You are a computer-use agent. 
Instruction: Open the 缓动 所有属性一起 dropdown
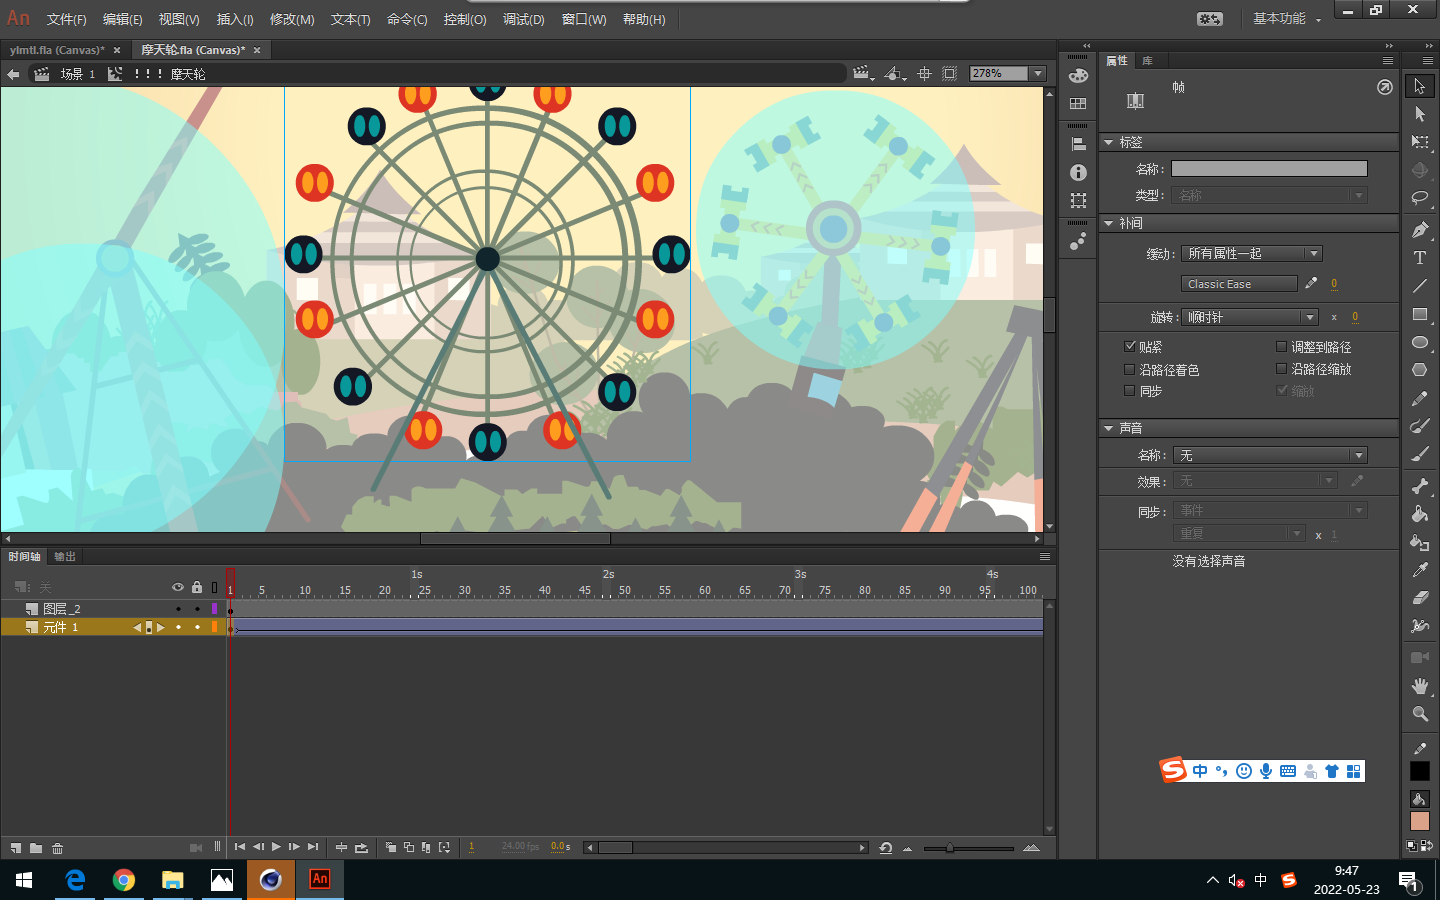(1251, 254)
